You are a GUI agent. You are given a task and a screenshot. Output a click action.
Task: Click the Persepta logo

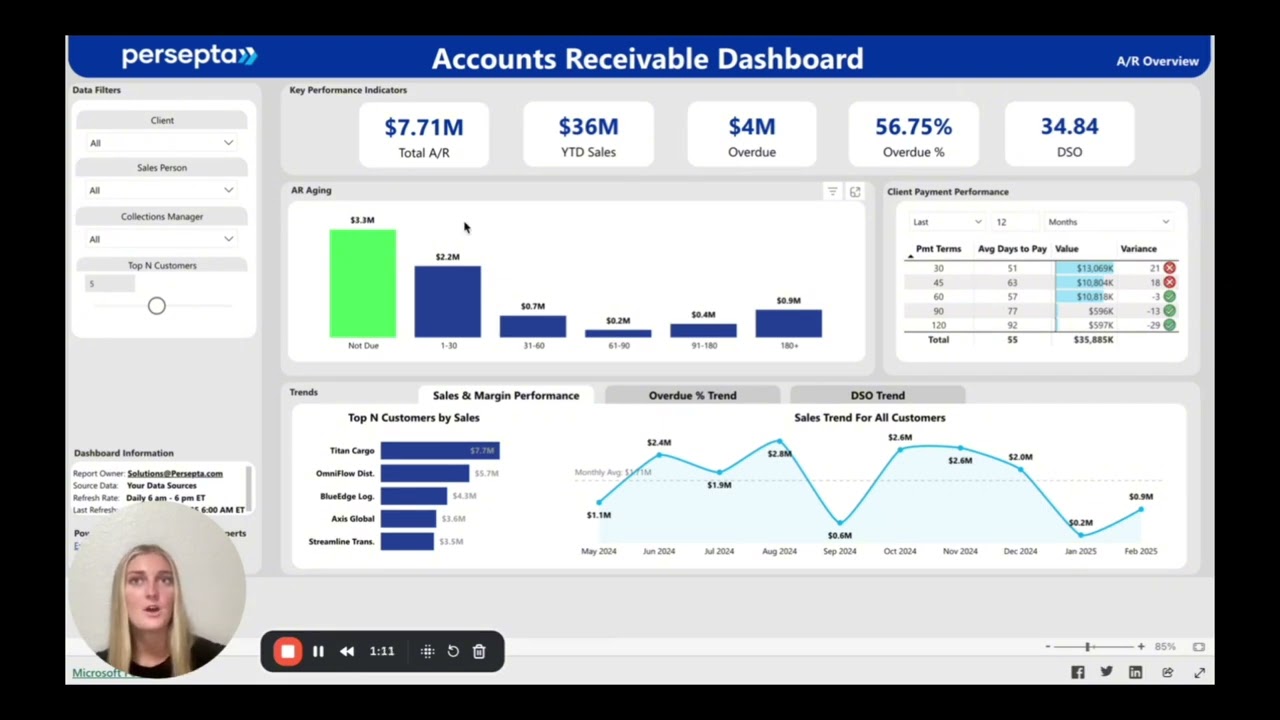pos(189,56)
